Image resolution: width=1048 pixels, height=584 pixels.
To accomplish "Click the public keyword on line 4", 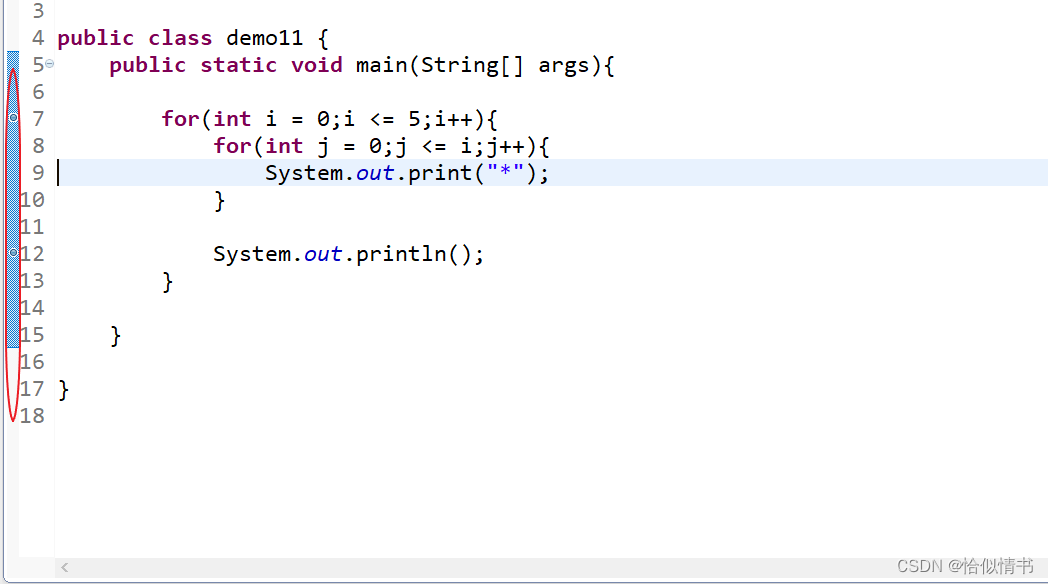I will (96, 38).
